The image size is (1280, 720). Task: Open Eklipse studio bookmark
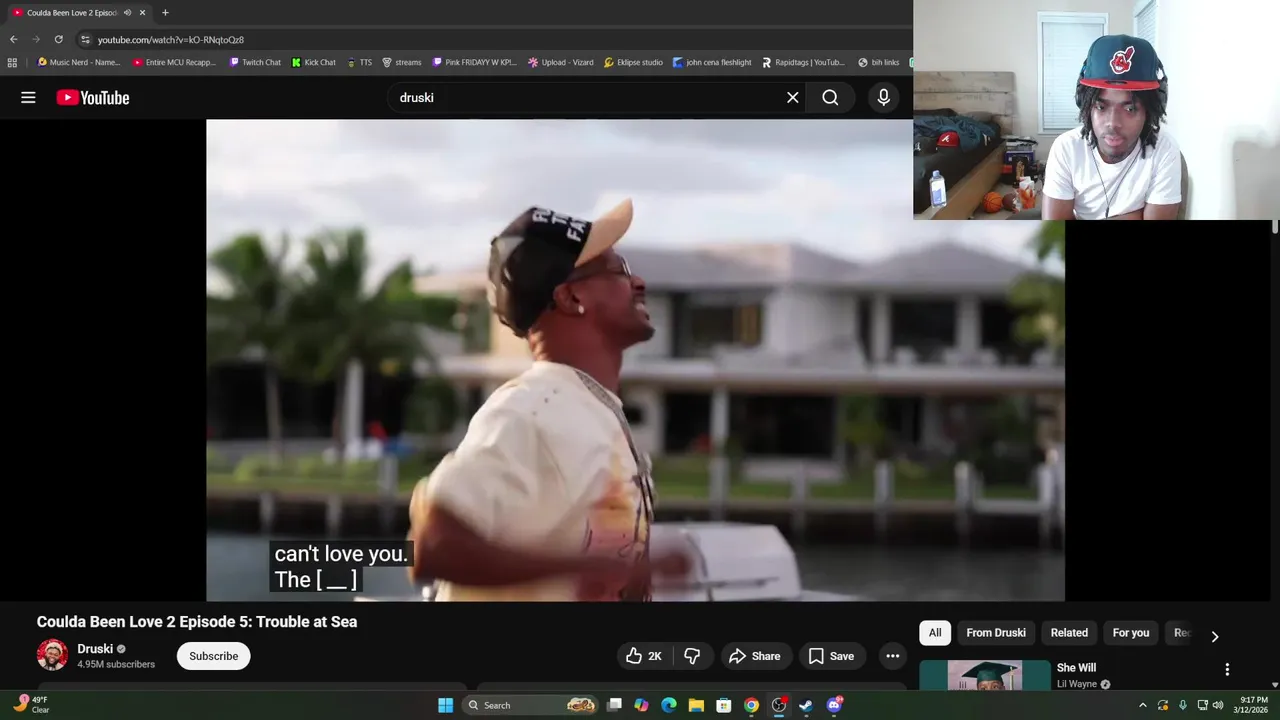click(633, 62)
